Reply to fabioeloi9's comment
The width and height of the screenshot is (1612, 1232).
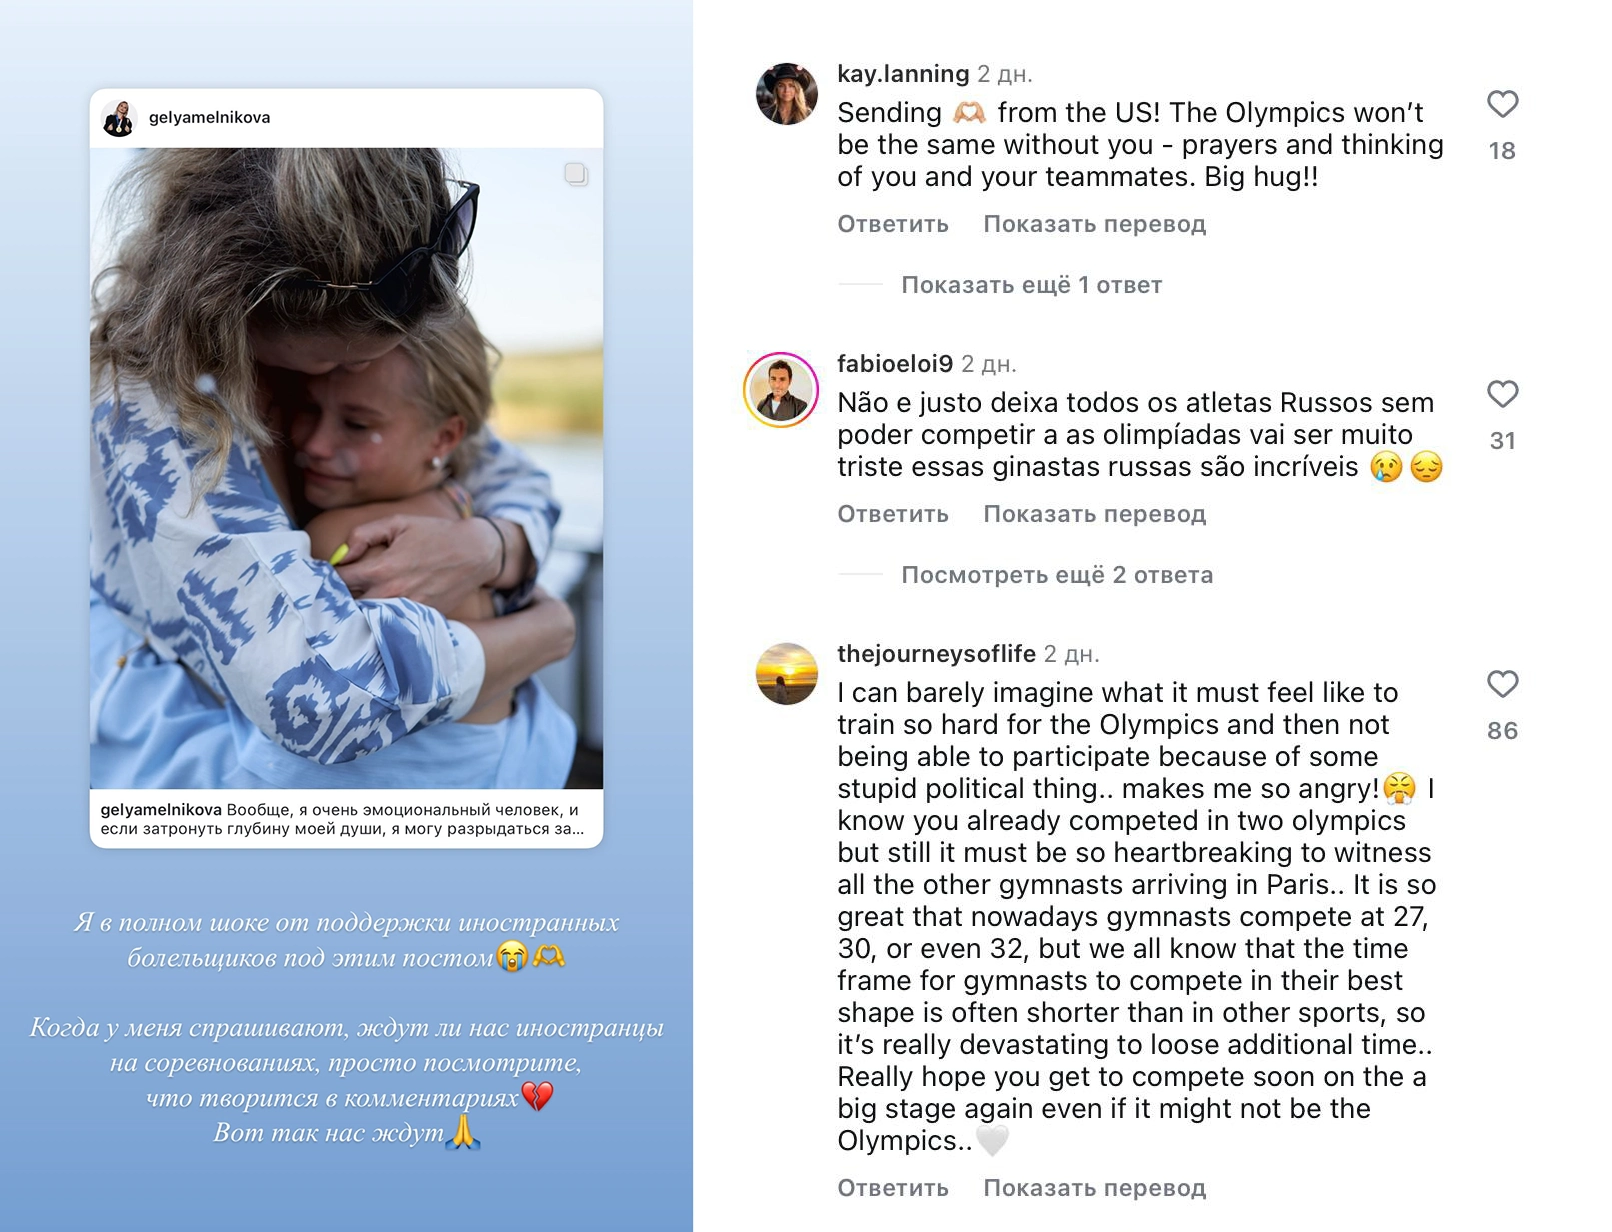coord(892,514)
